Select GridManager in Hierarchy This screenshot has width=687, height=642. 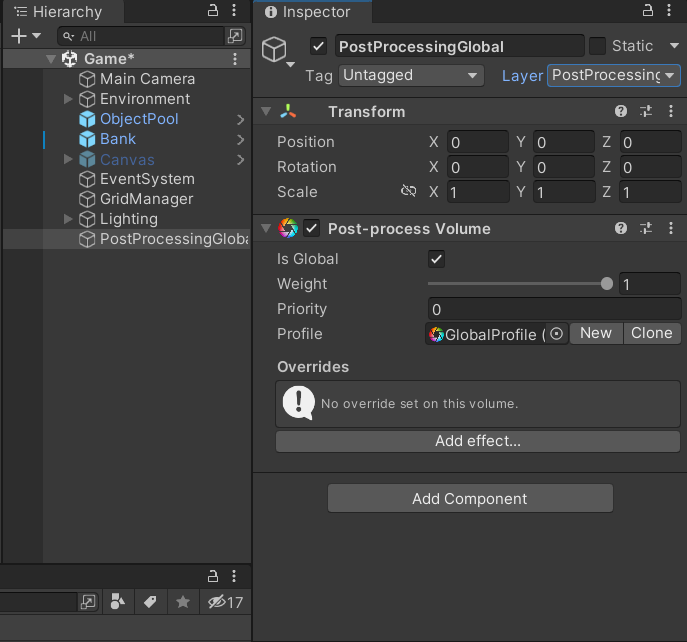[x=146, y=199]
